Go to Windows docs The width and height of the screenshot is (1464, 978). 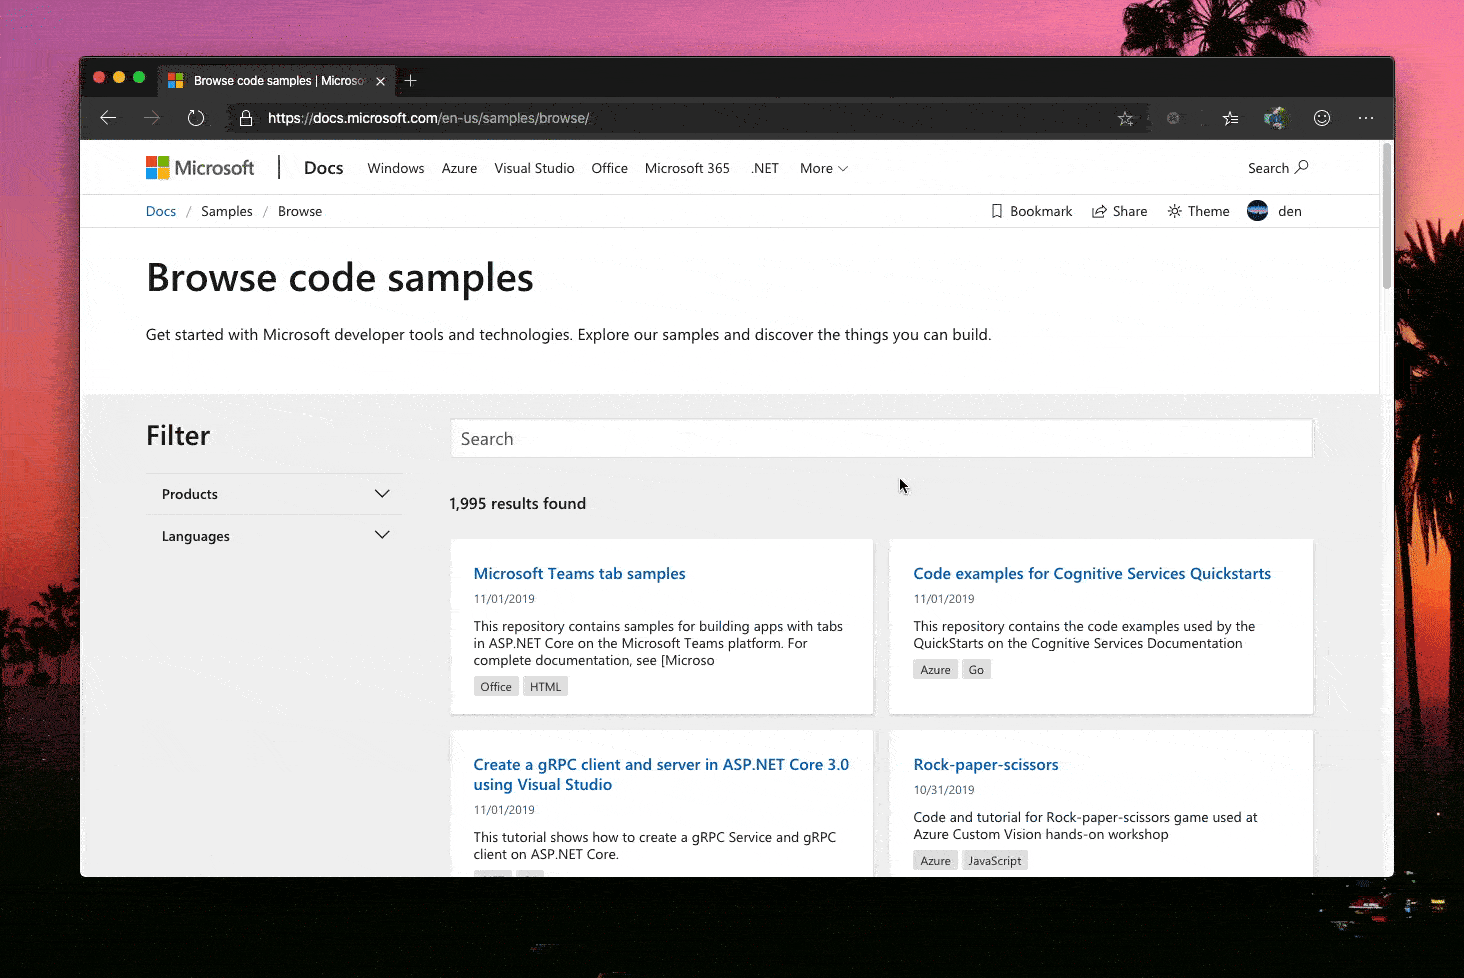(x=396, y=168)
